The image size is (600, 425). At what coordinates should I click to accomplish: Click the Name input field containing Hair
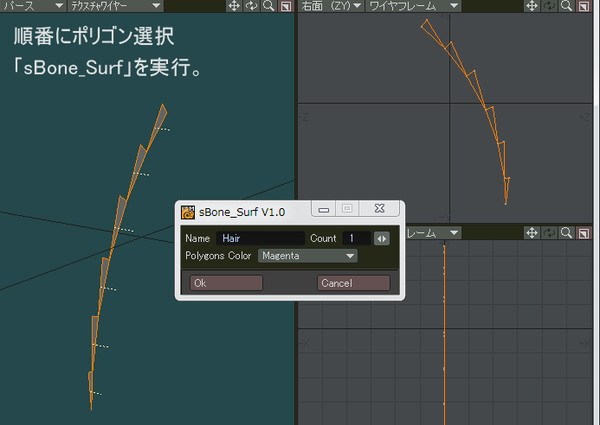260,238
